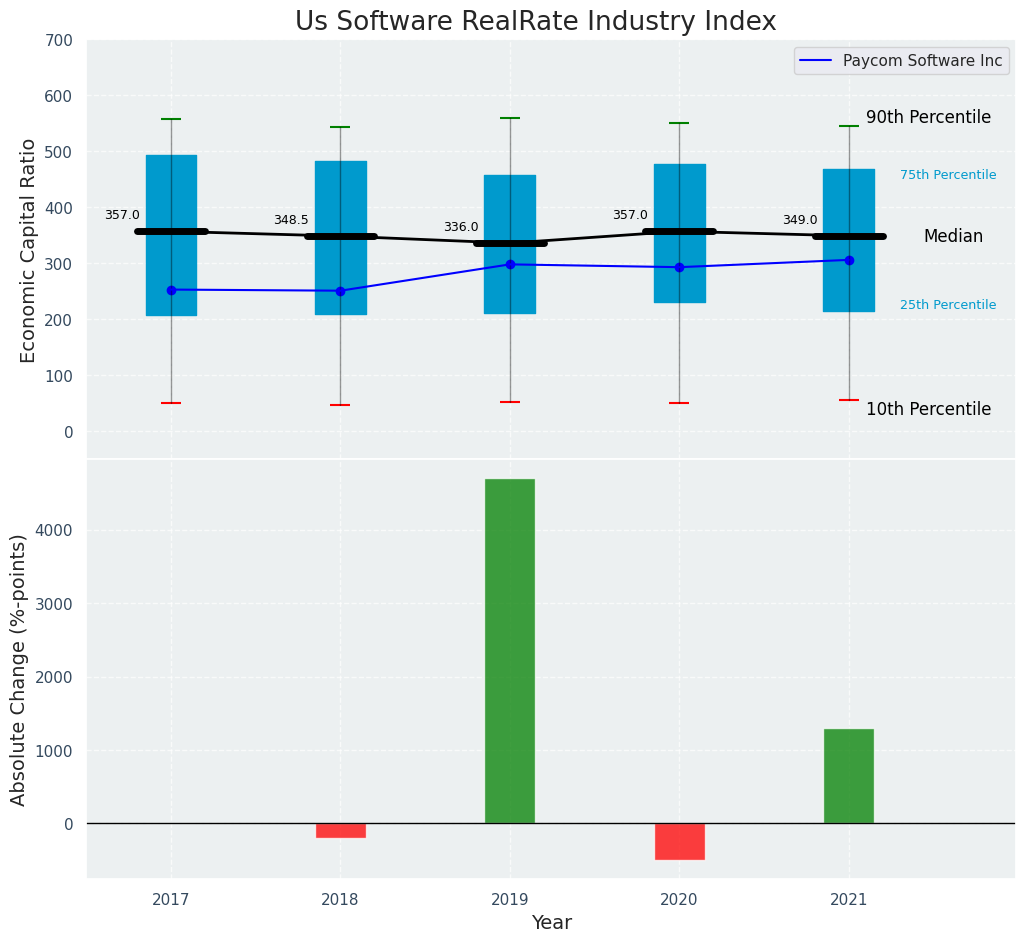This screenshot has width=1026, height=942.
Task: Click Paycom's 2021 data point marker
Action: [849, 260]
